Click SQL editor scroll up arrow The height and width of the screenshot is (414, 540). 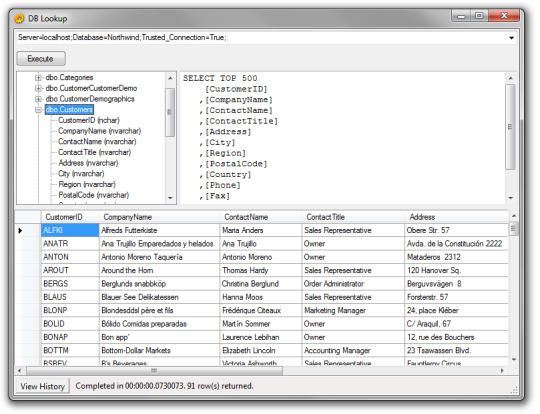pos(510,79)
